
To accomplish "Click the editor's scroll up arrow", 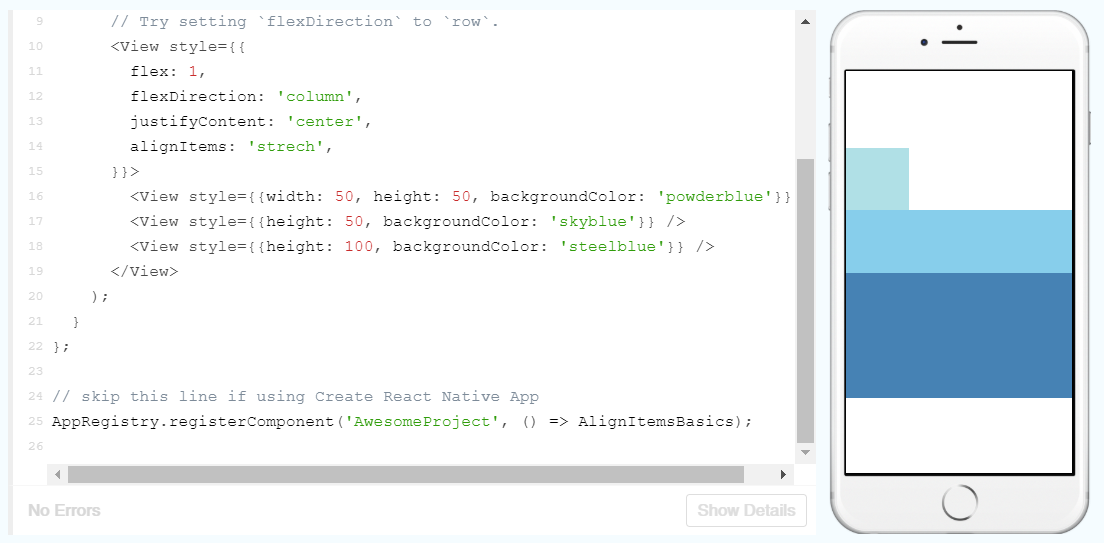I will (805, 21).
